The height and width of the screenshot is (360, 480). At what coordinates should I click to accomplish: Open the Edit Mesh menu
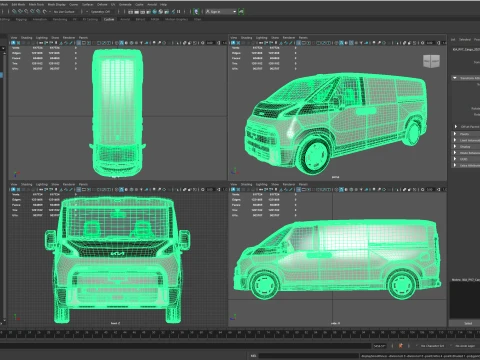tap(18, 4)
